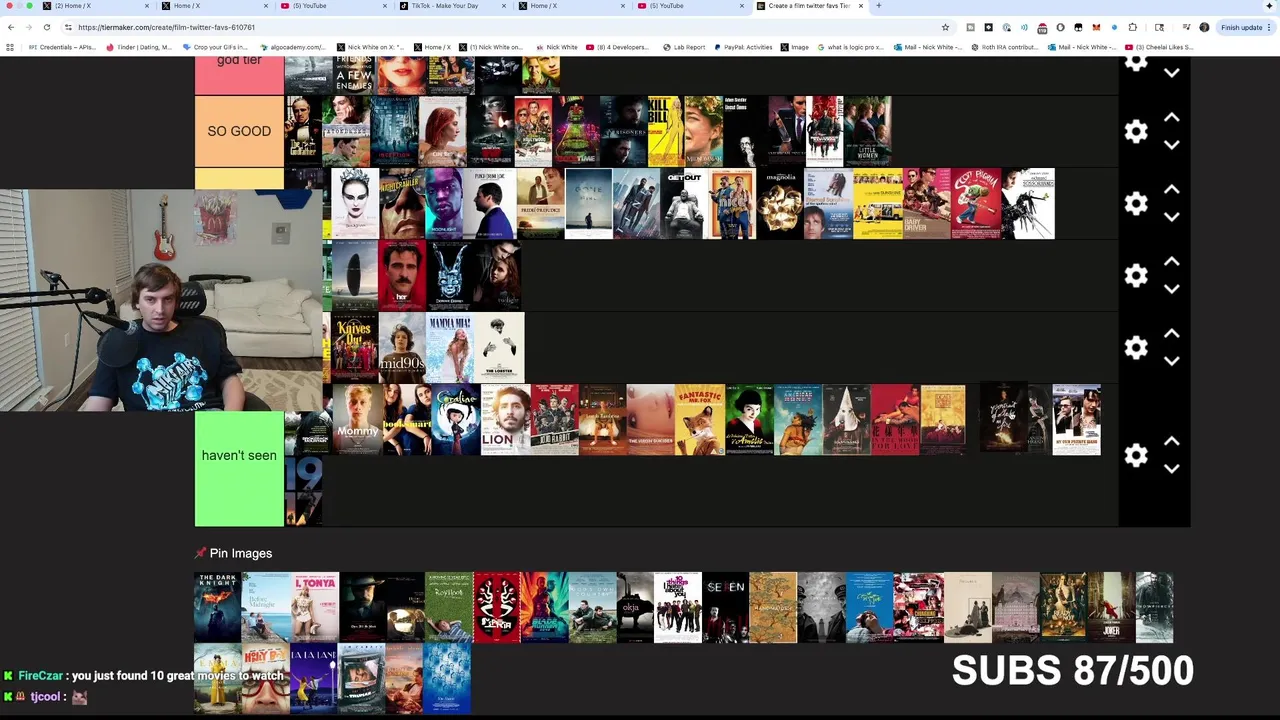Select the Lion poster
This screenshot has width=1280, height=720.
coord(505,419)
